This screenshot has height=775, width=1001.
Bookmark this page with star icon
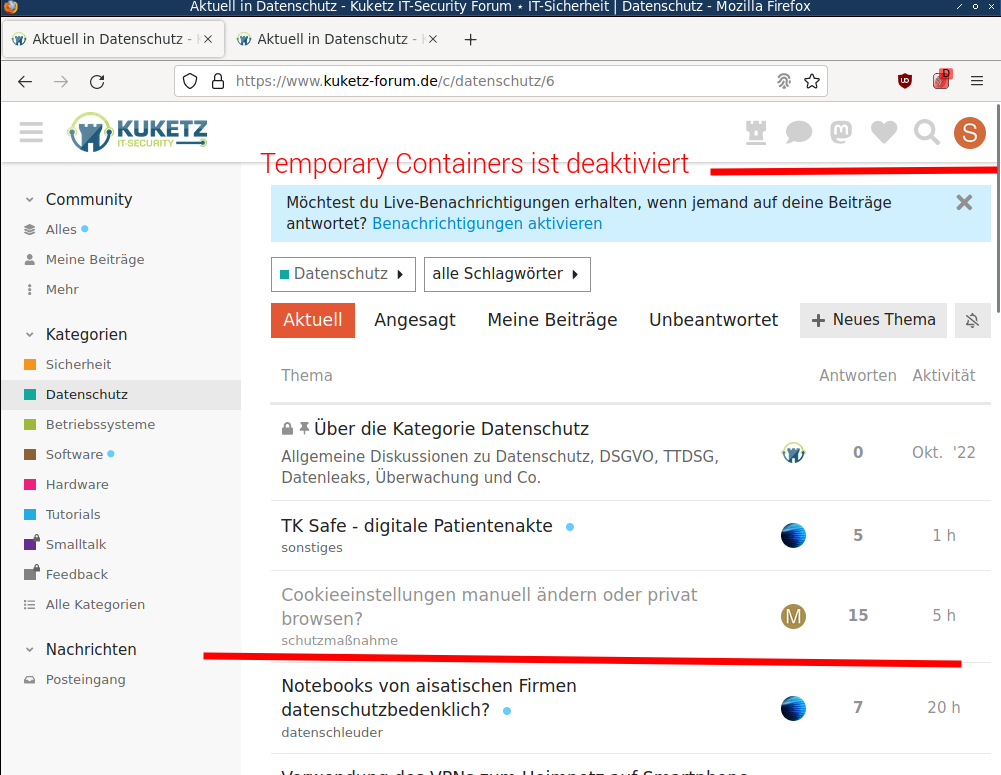(812, 81)
